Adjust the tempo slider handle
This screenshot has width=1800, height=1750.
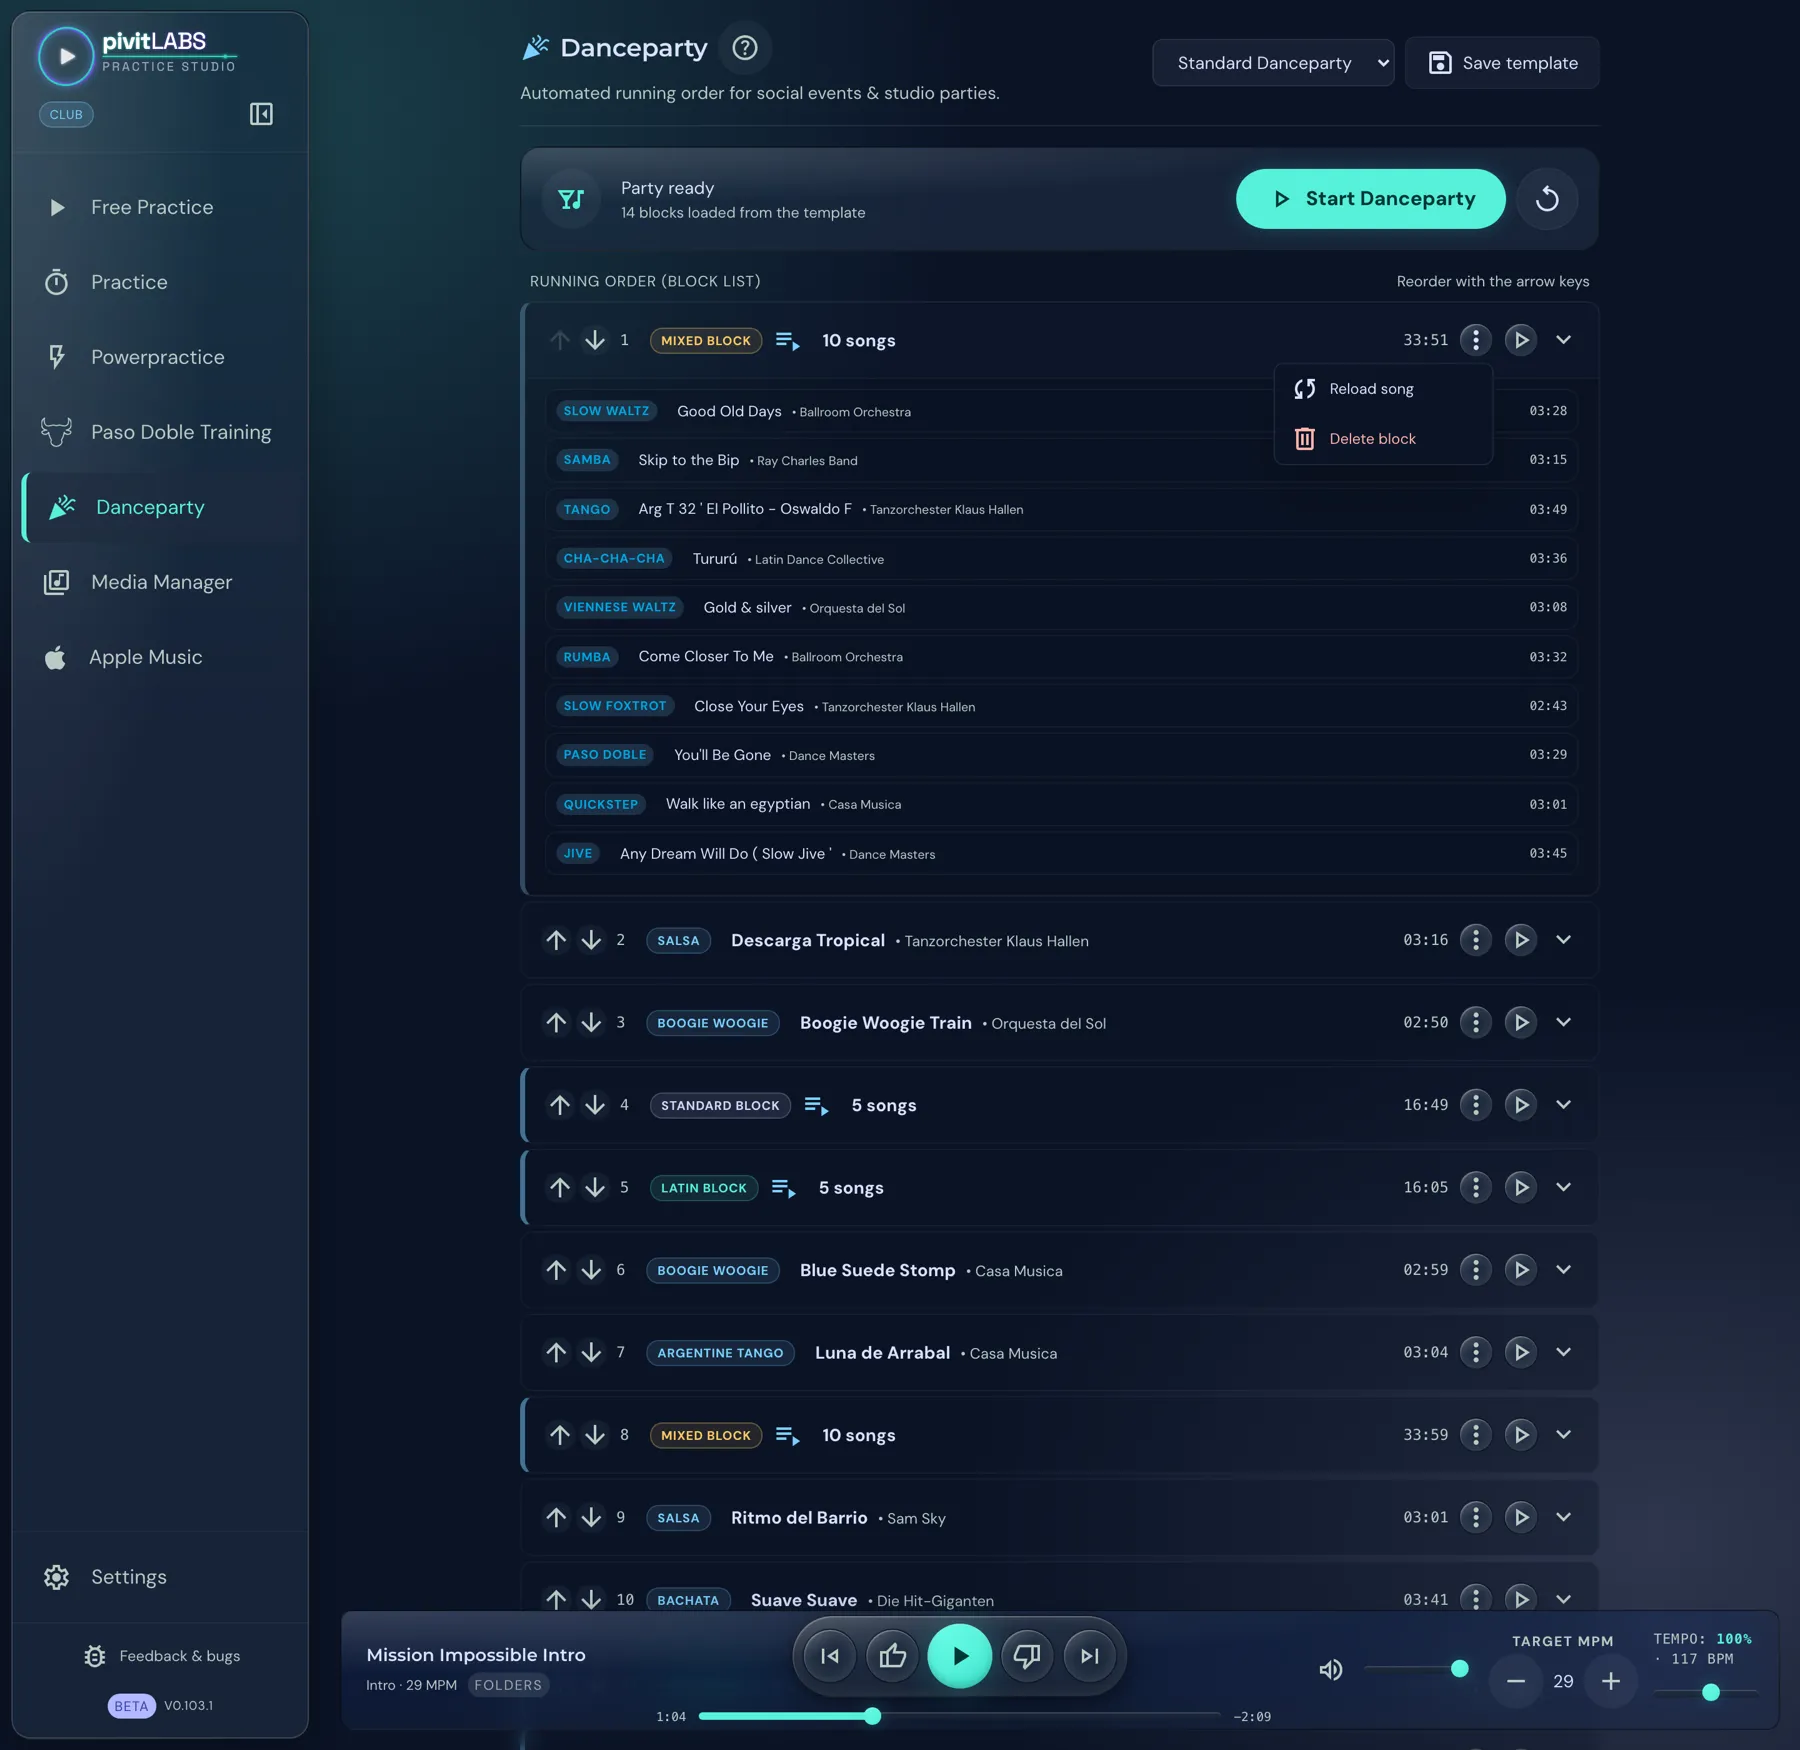tap(1711, 1692)
